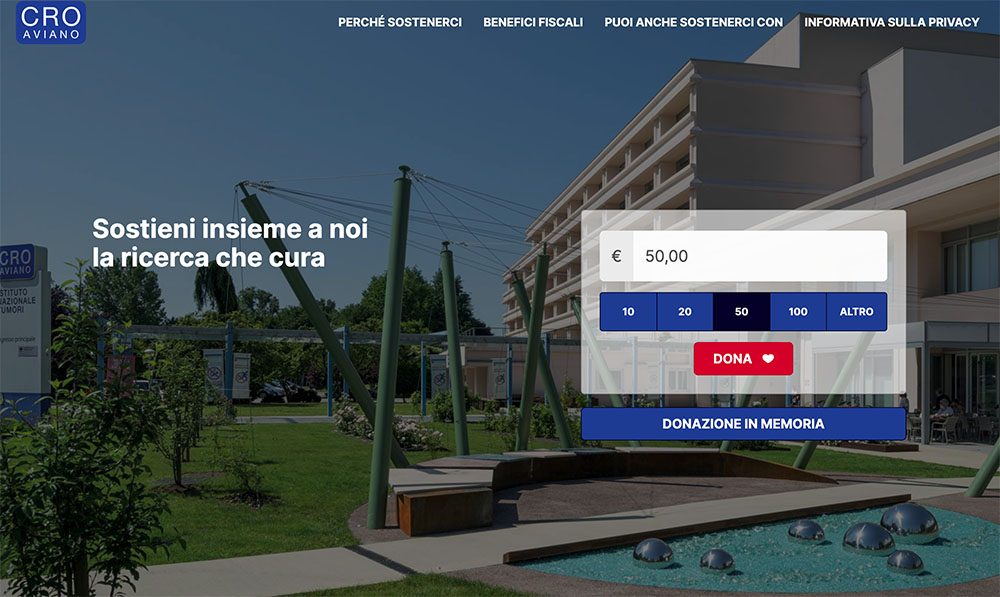
Task: Click the word DONA on red button
Action: [x=732, y=358]
